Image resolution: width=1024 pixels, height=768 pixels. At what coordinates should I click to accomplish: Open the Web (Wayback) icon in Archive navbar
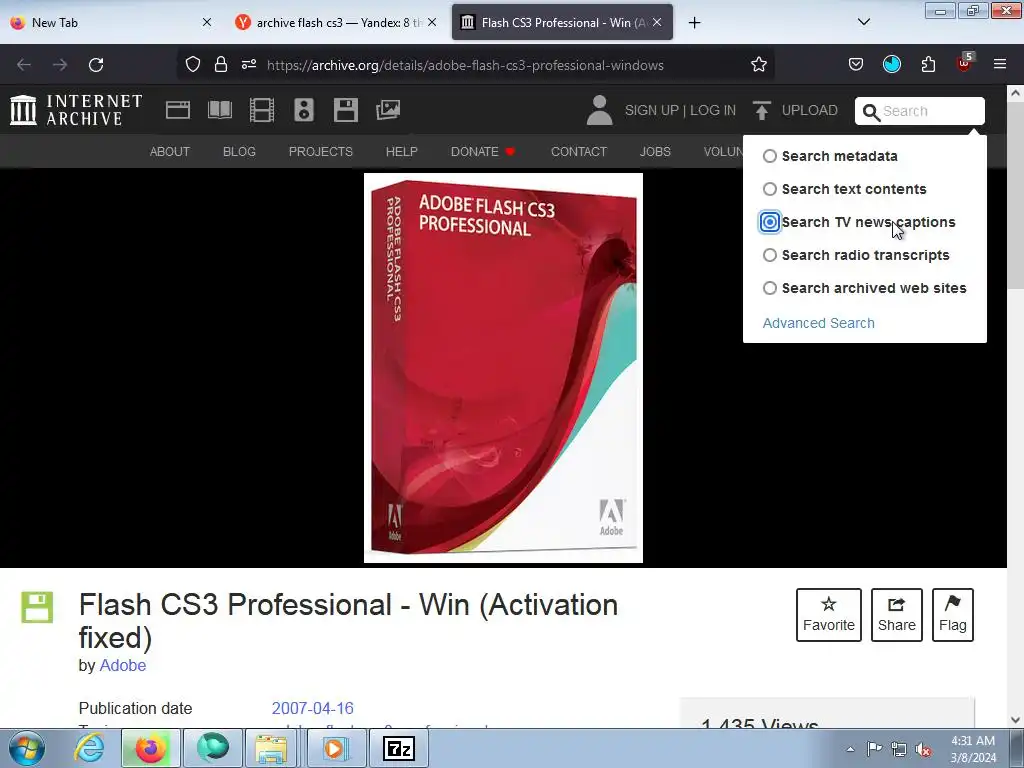(x=178, y=110)
